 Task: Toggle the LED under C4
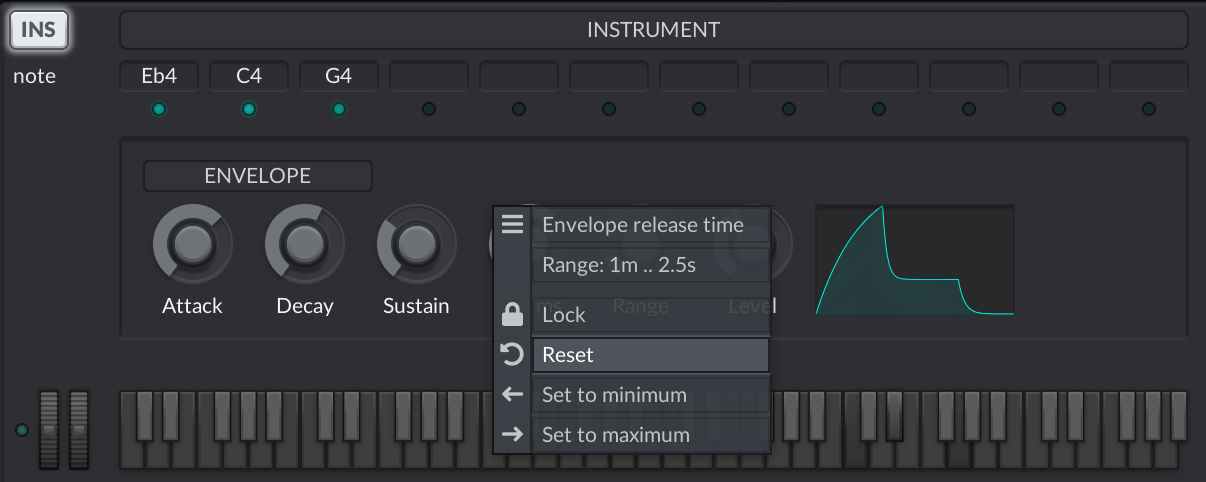click(249, 109)
